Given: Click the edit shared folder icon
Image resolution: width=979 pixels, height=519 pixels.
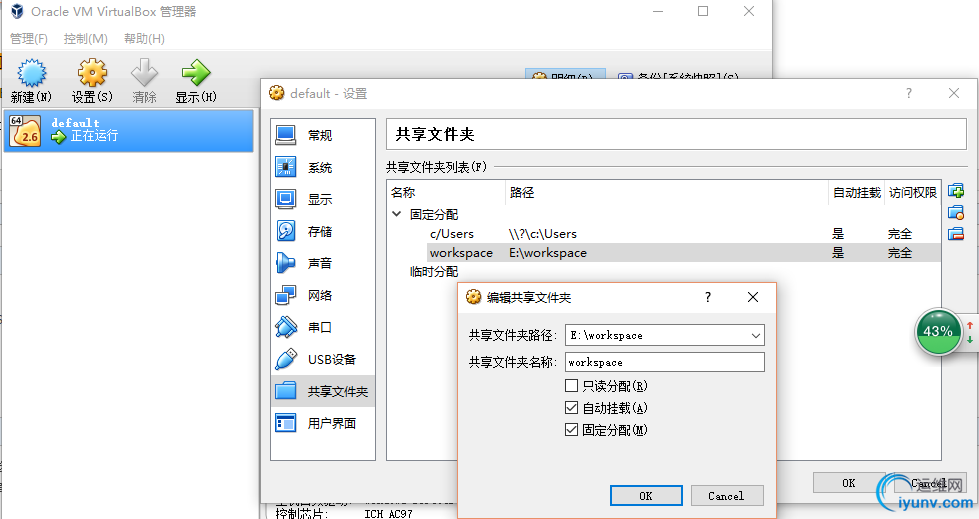Looking at the screenshot, I should (x=956, y=212).
